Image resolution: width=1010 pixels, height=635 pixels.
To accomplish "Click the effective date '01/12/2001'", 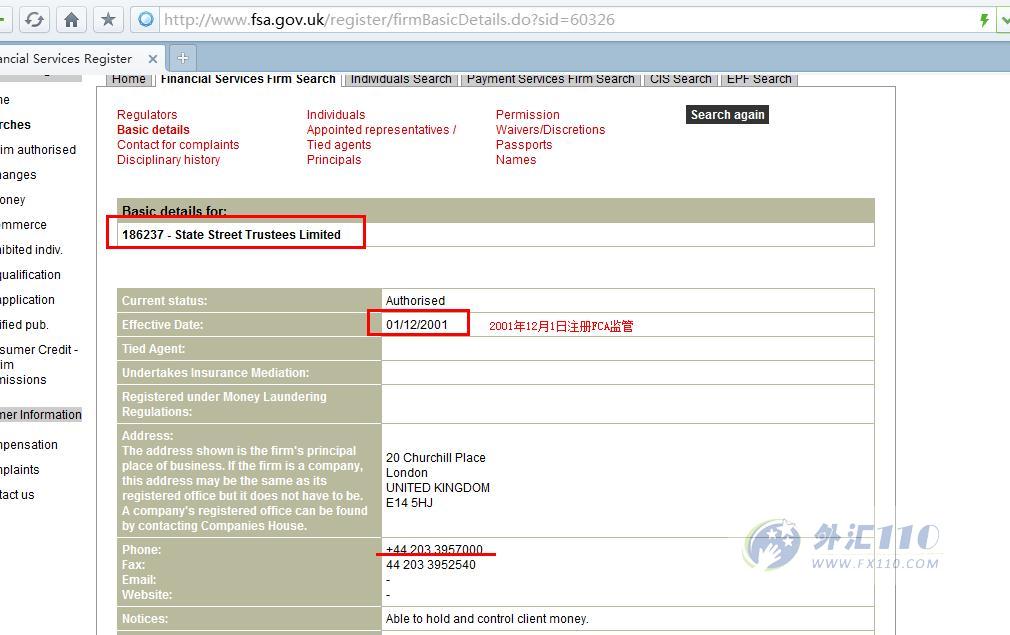I will point(416,325).
